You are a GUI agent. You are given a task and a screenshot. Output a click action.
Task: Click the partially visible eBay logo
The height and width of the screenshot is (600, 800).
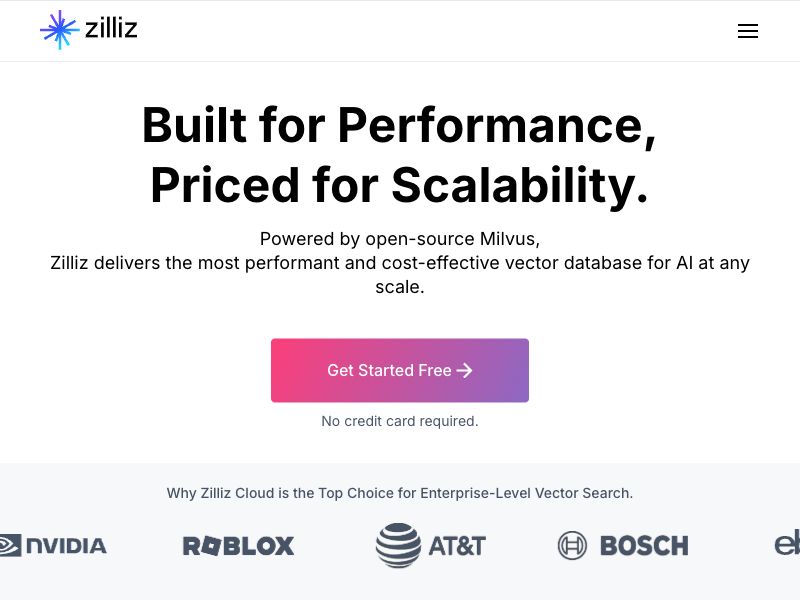point(787,545)
